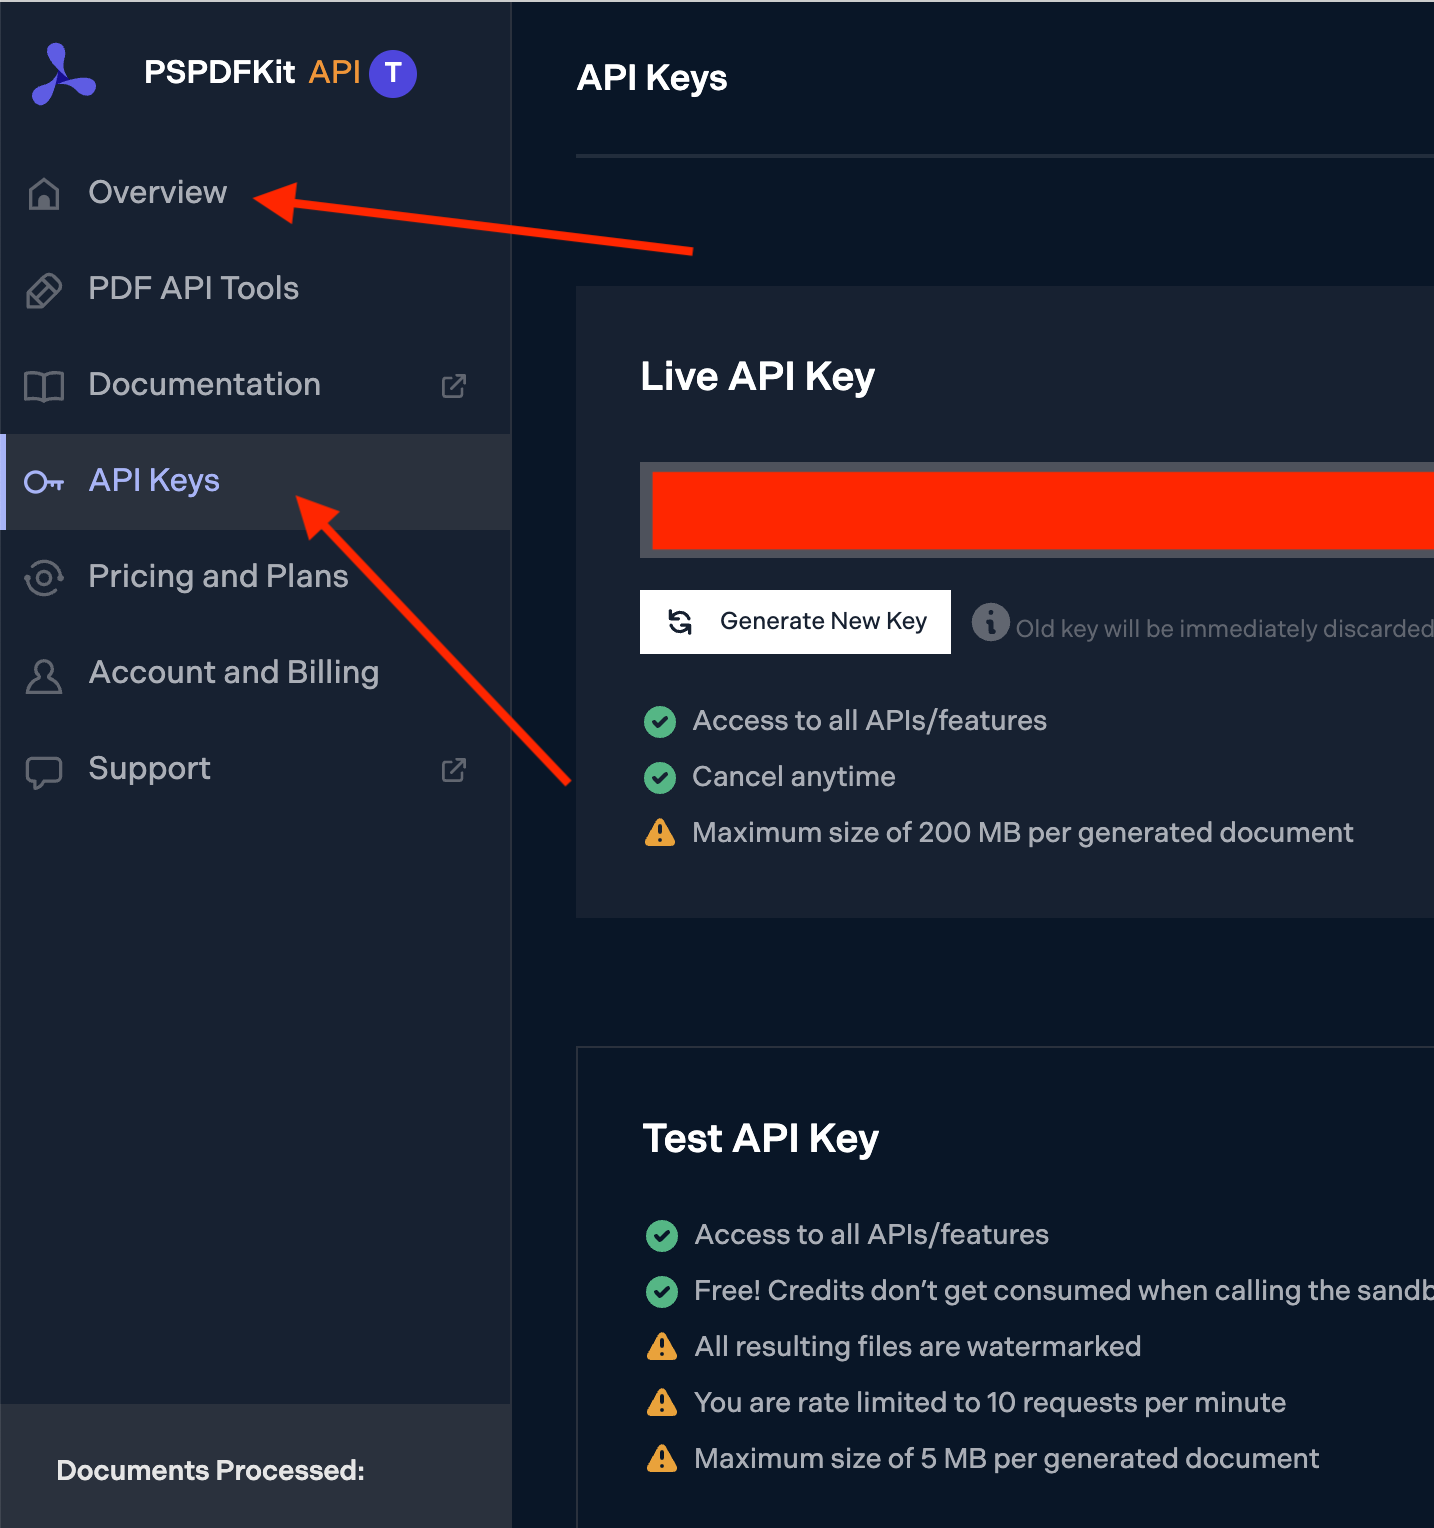Click the Live API Key field
Viewport: 1434px width, 1528px height.
pyautogui.click(x=1040, y=511)
